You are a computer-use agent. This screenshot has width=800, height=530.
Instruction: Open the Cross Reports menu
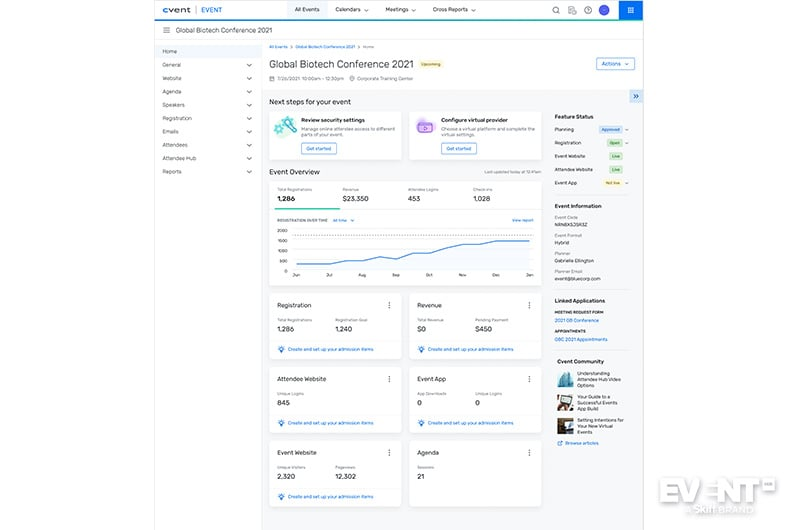[x=454, y=10]
